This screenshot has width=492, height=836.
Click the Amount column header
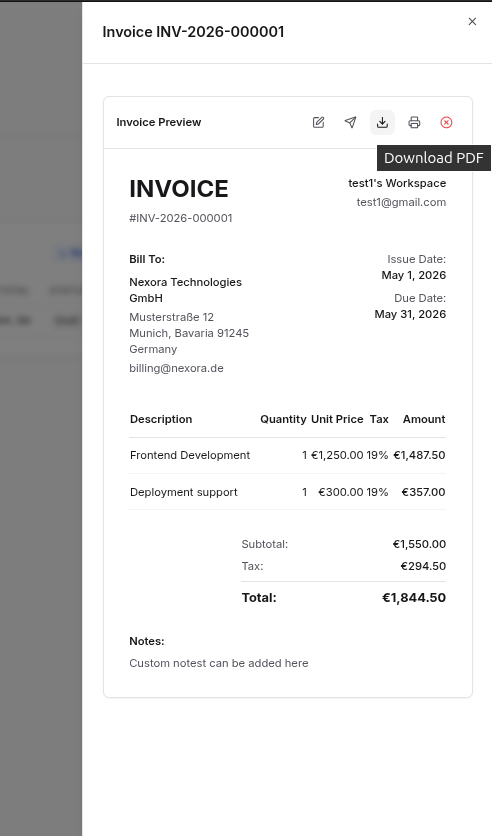coord(424,419)
